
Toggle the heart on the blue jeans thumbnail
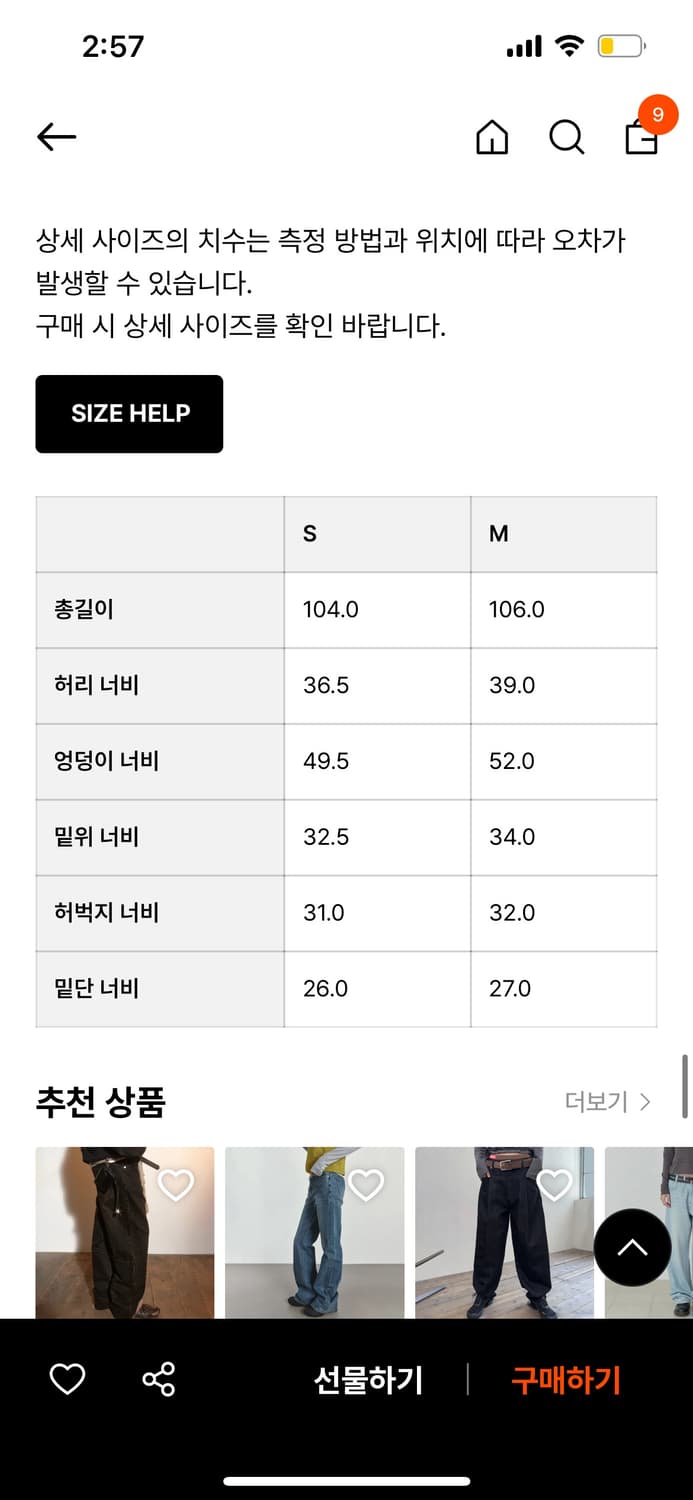(x=367, y=1183)
